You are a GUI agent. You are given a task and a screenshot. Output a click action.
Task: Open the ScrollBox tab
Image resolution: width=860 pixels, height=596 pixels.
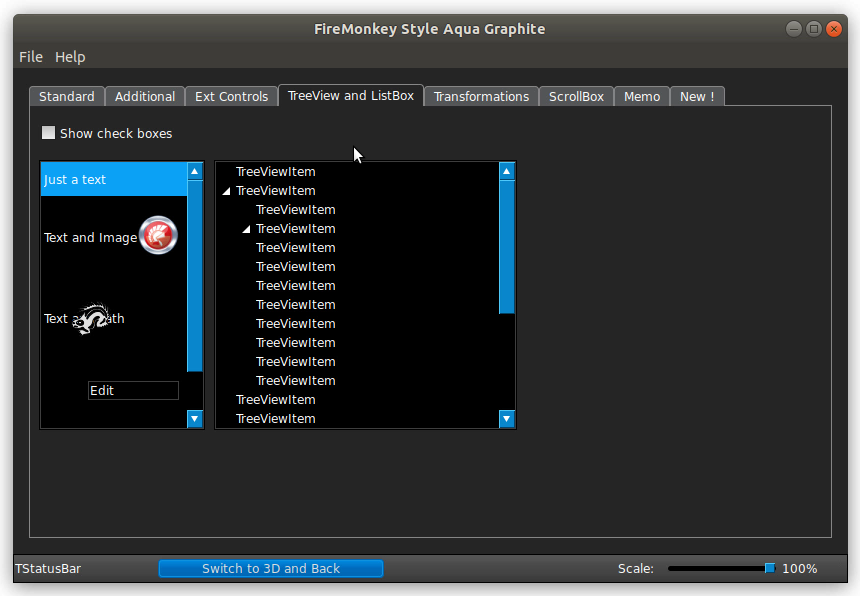click(576, 97)
